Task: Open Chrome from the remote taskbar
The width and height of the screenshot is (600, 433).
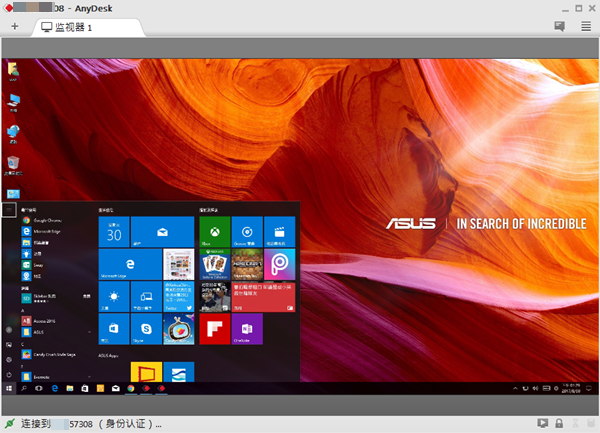Action: click(x=131, y=388)
